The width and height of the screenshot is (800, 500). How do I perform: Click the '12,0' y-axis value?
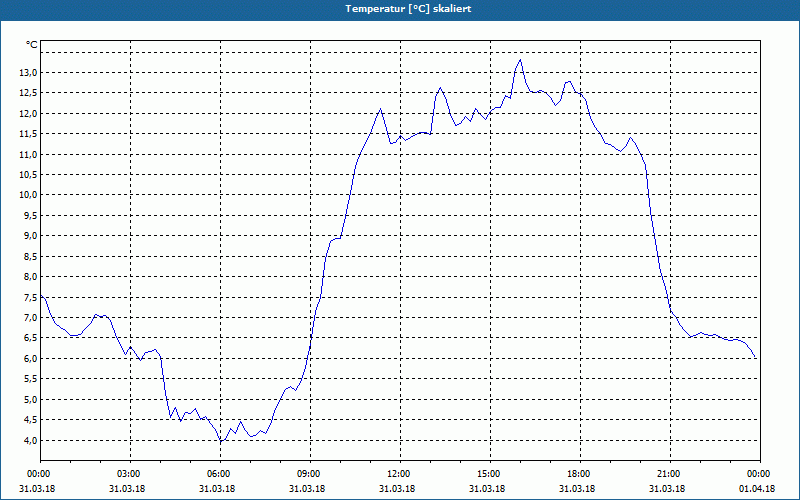click(28, 113)
